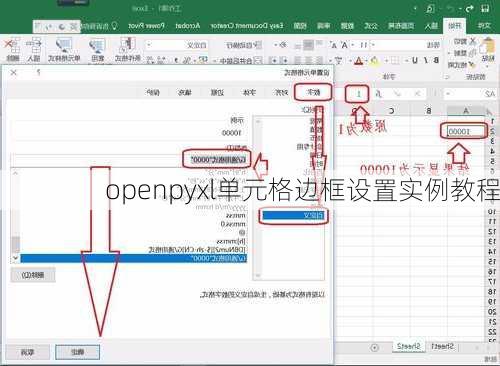500x366 pixels.
Task: Click the Wrap Text button
Action: (243, 45)
